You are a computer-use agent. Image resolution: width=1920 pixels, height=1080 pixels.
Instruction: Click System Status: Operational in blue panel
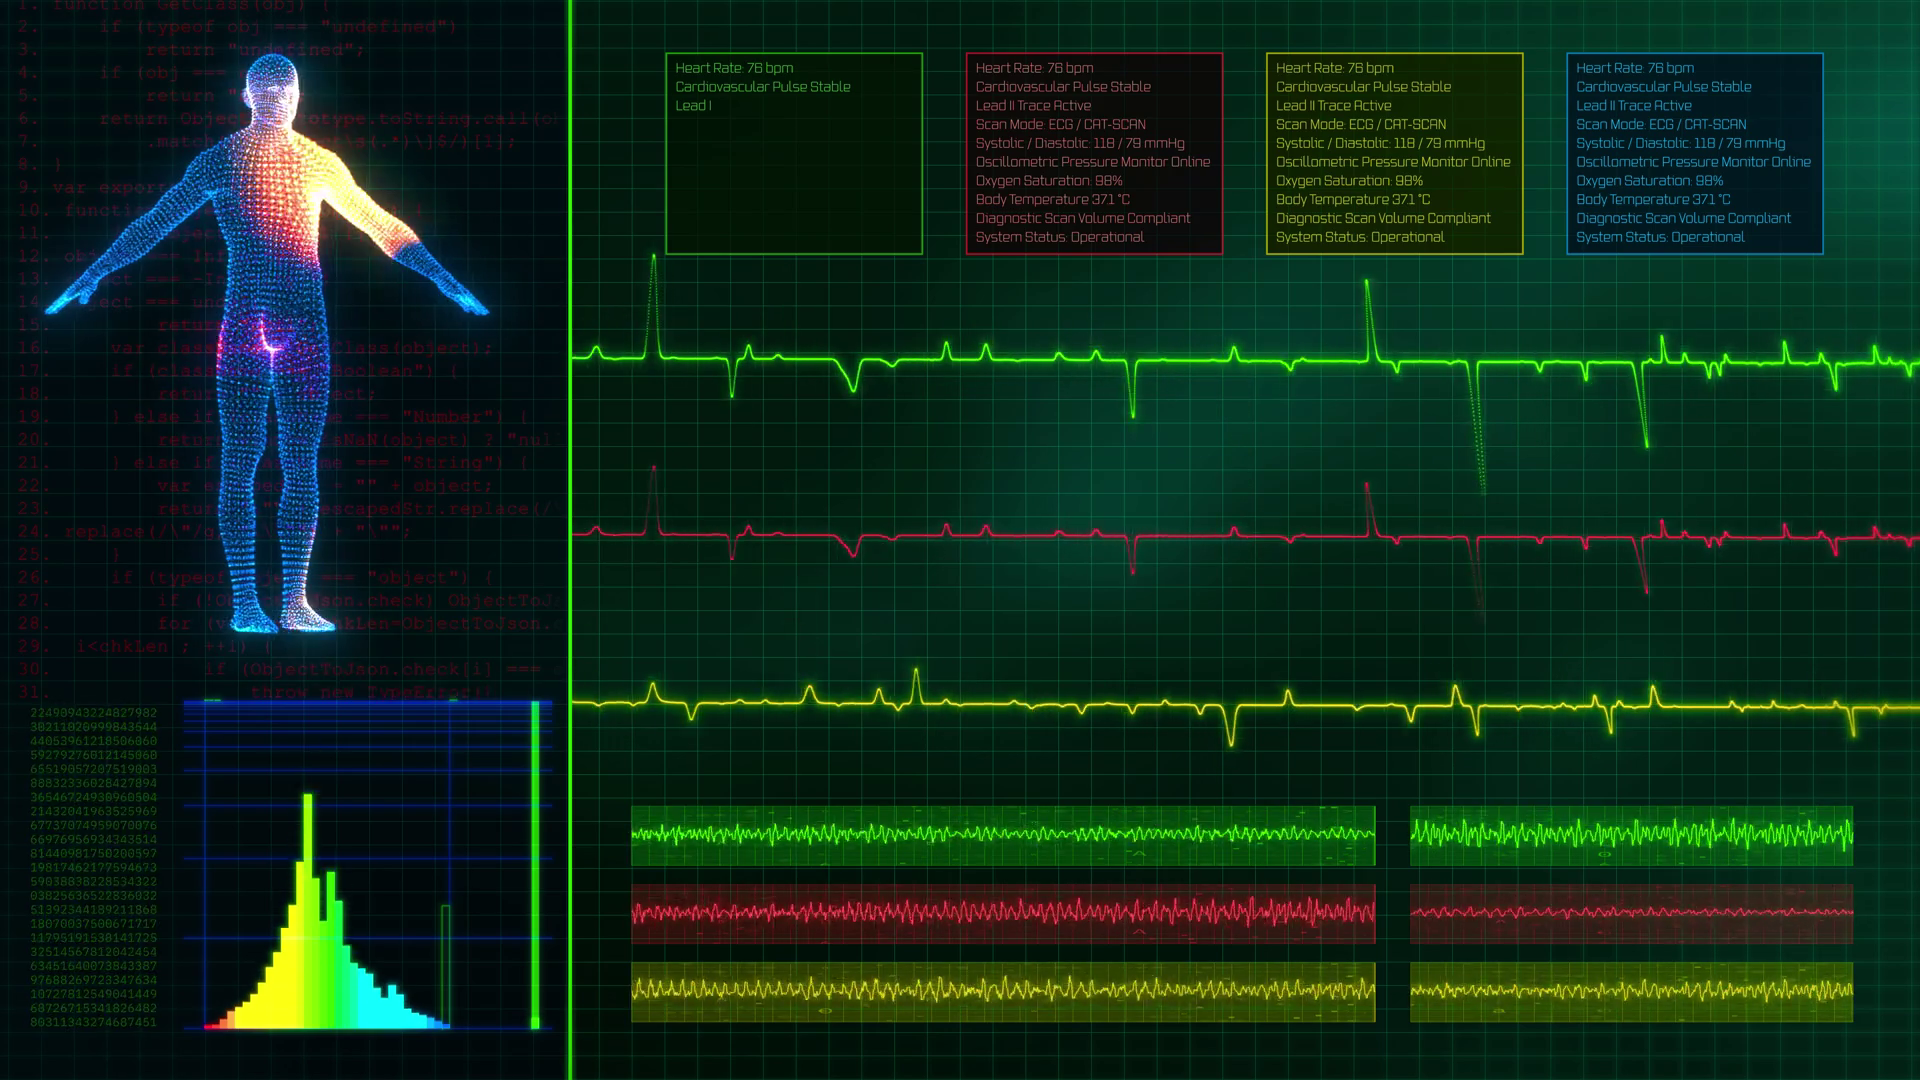[x=1659, y=237]
